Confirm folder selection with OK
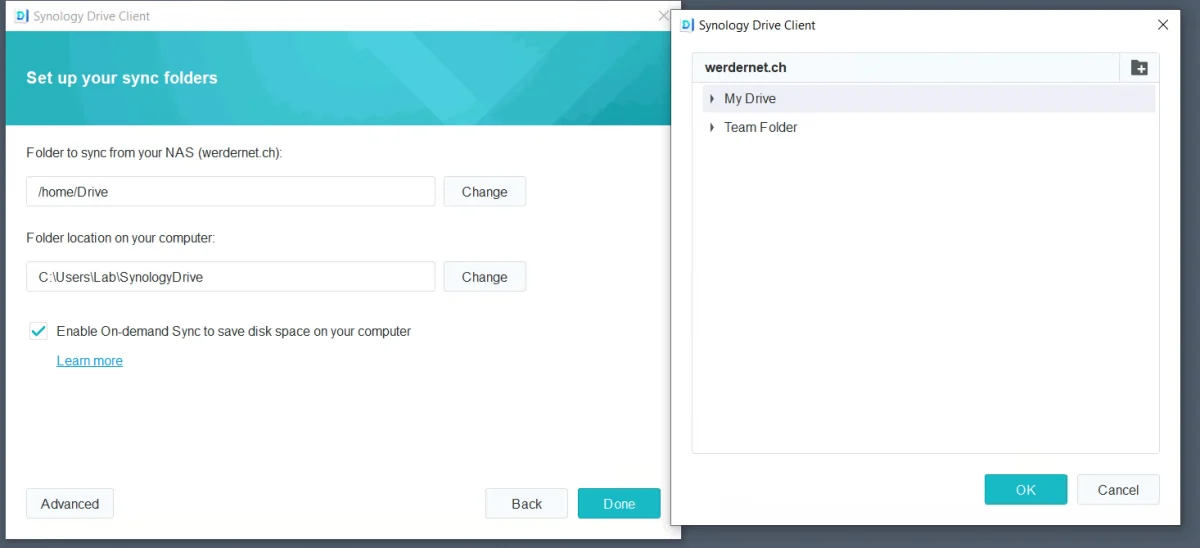This screenshot has height=548, width=1200. click(x=1026, y=490)
